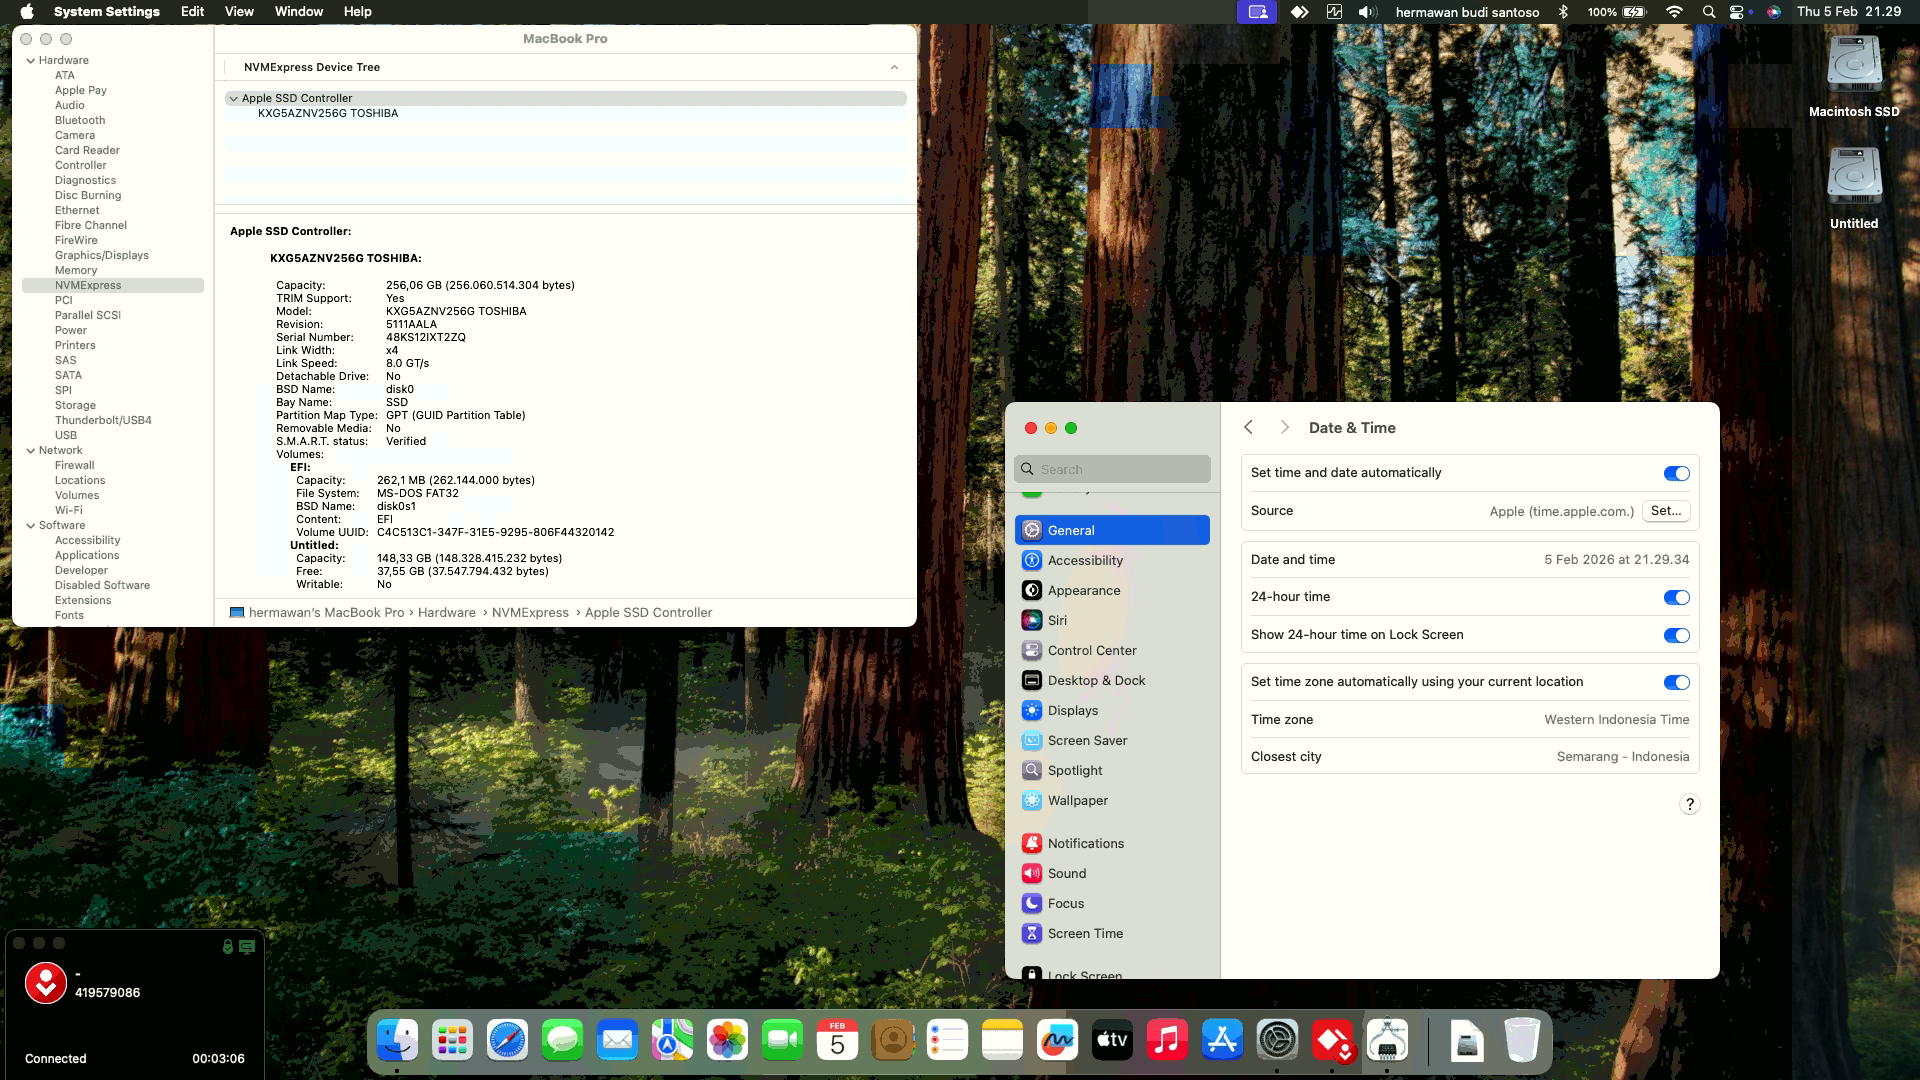Open App Store from the Dock
Image resolution: width=1920 pixels, height=1080 pixels.
tap(1222, 1041)
